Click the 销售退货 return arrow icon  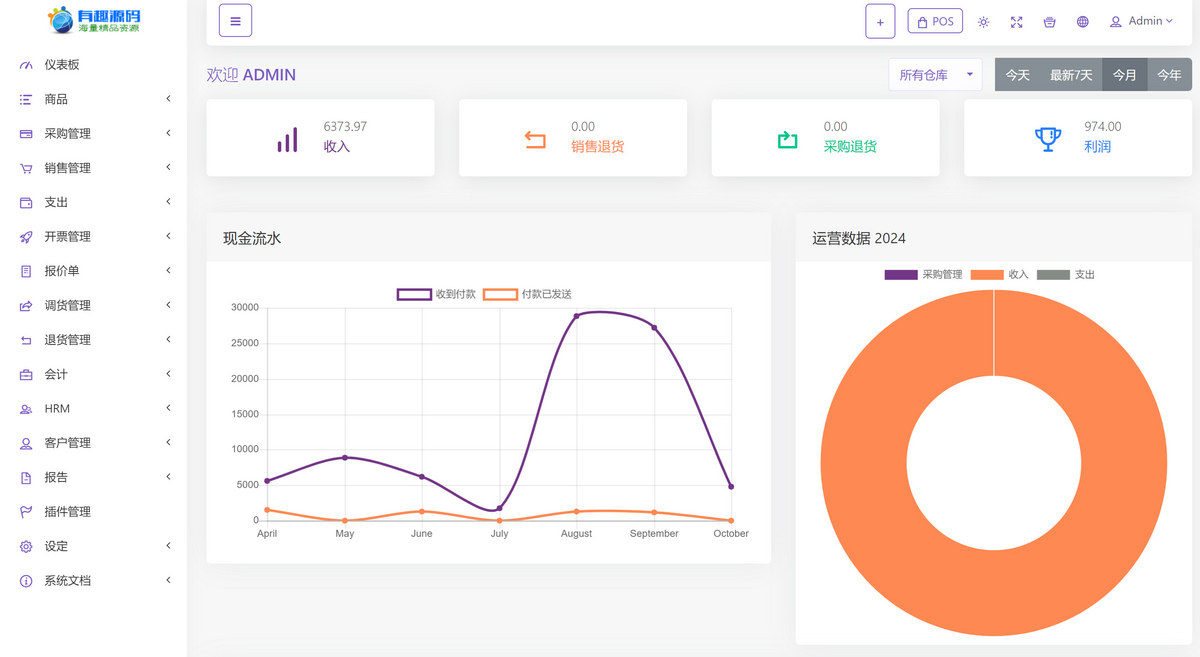pos(535,139)
